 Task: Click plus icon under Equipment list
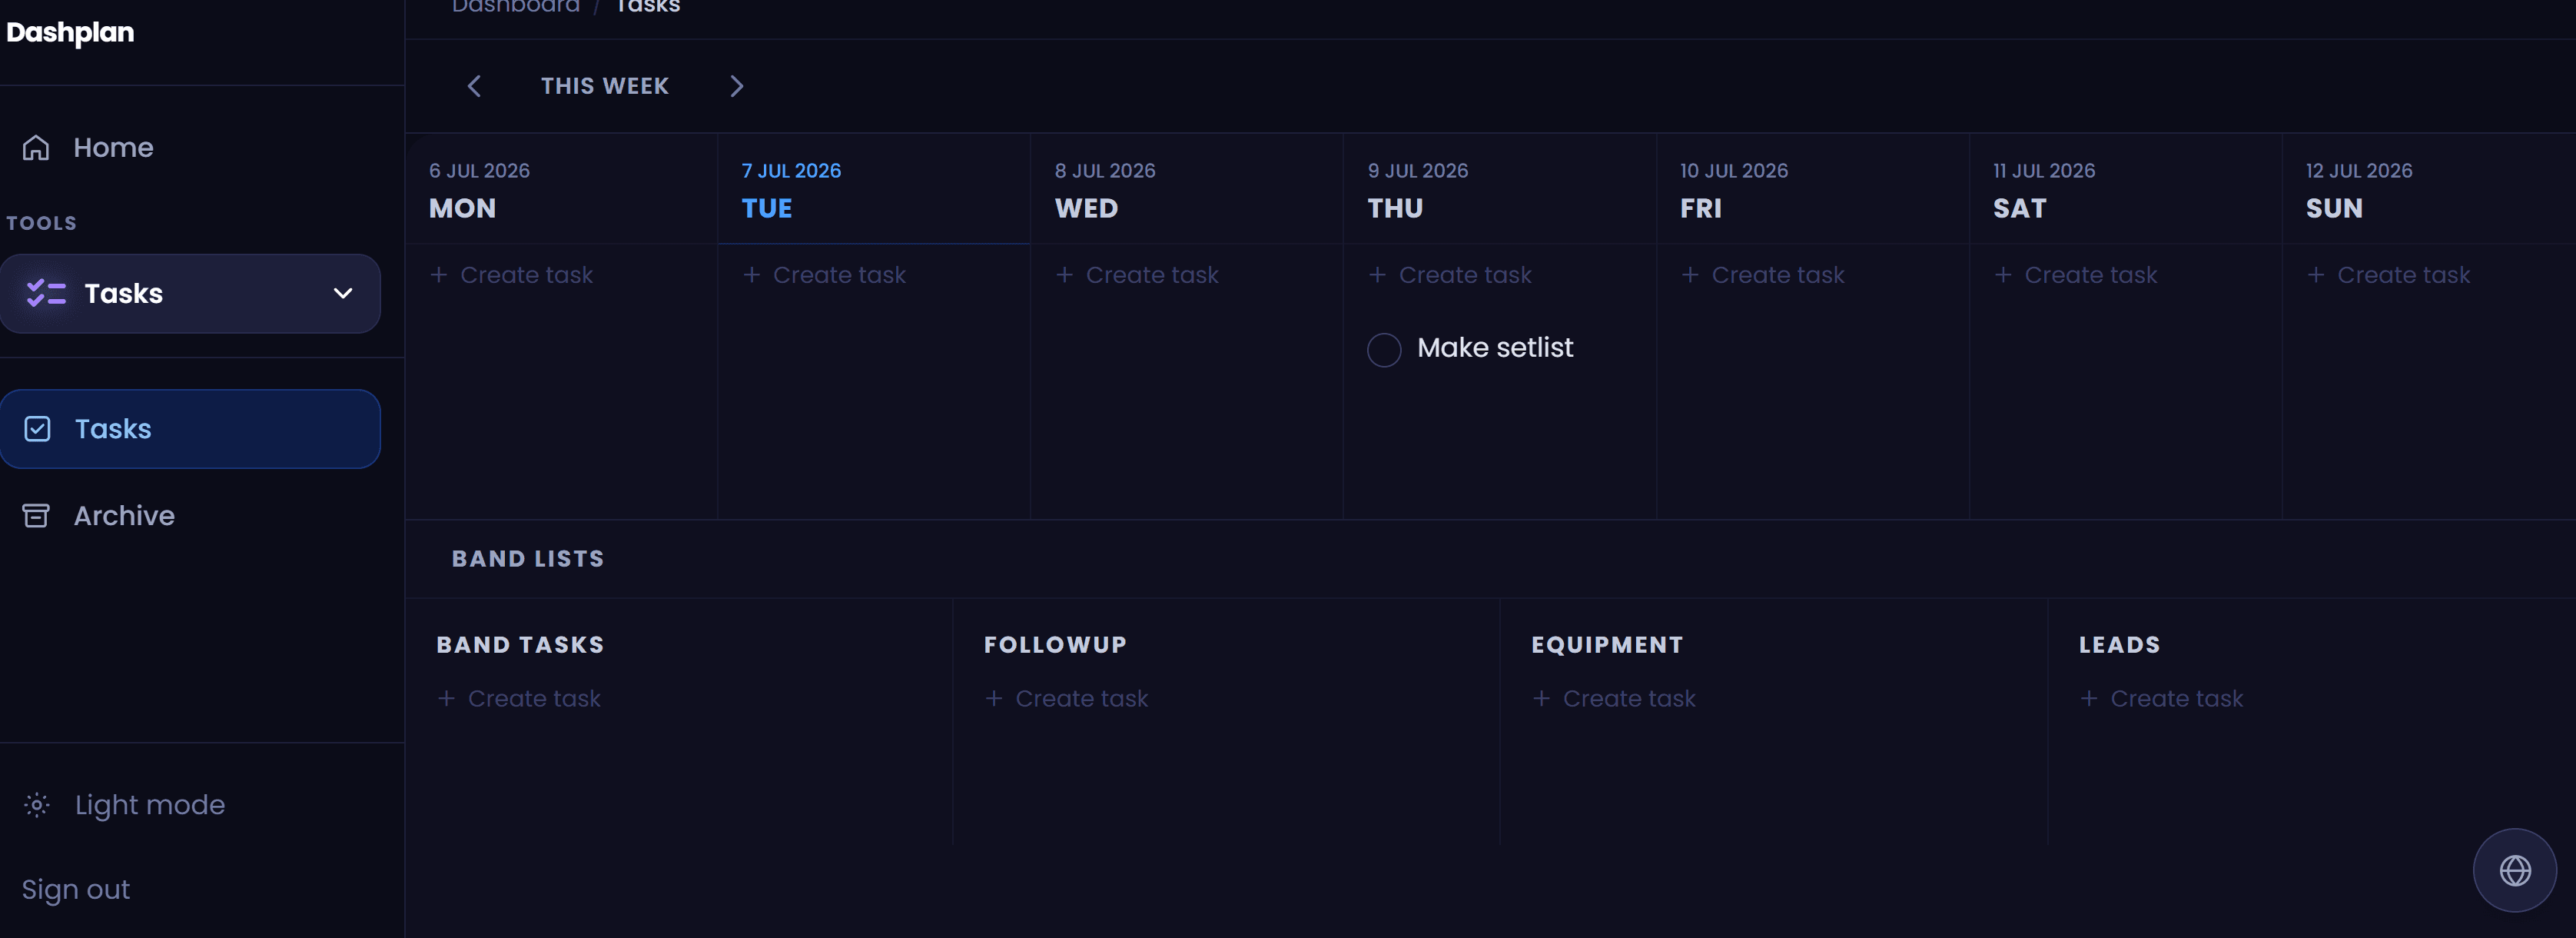1541,698
